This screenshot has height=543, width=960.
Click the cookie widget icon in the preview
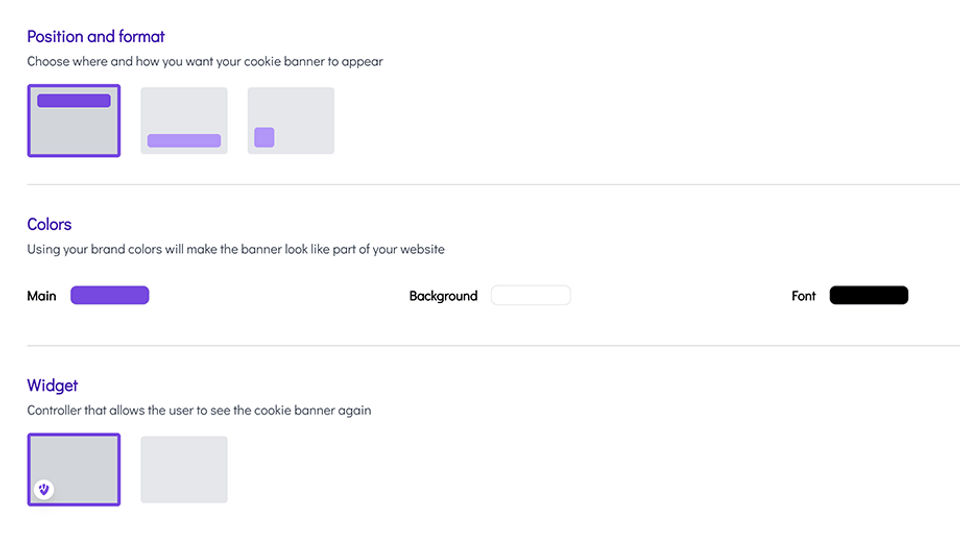[44, 489]
